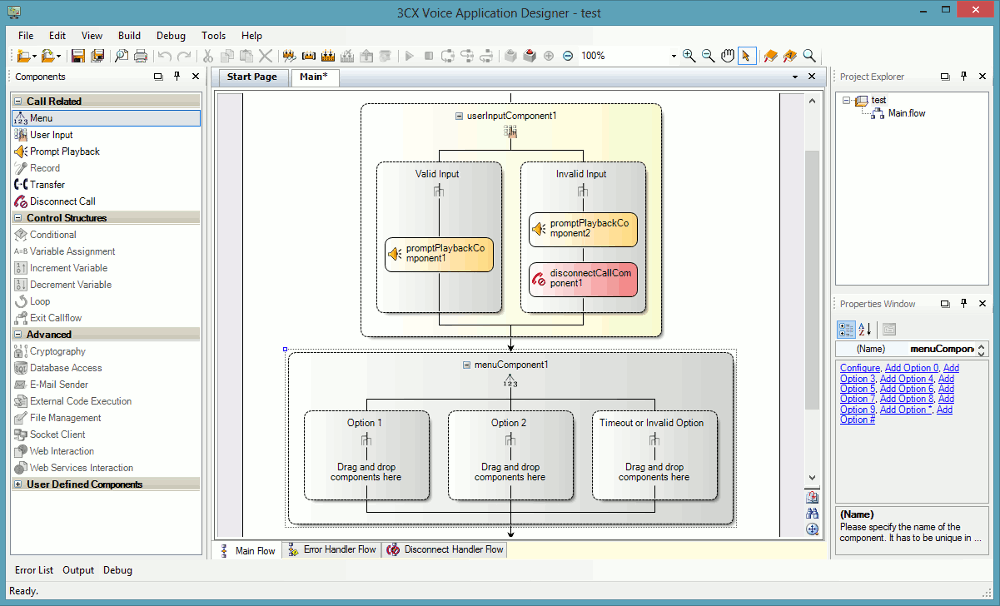
Task: Click the Zoom In magnifier icon
Action: pos(689,56)
